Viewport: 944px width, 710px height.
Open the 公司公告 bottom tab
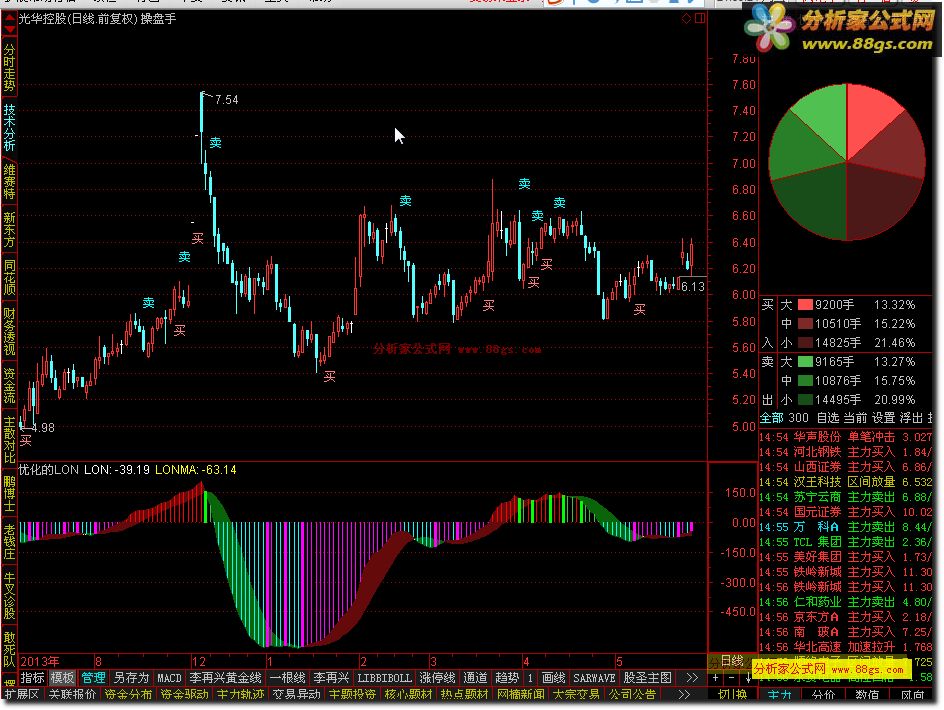[632, 694]
